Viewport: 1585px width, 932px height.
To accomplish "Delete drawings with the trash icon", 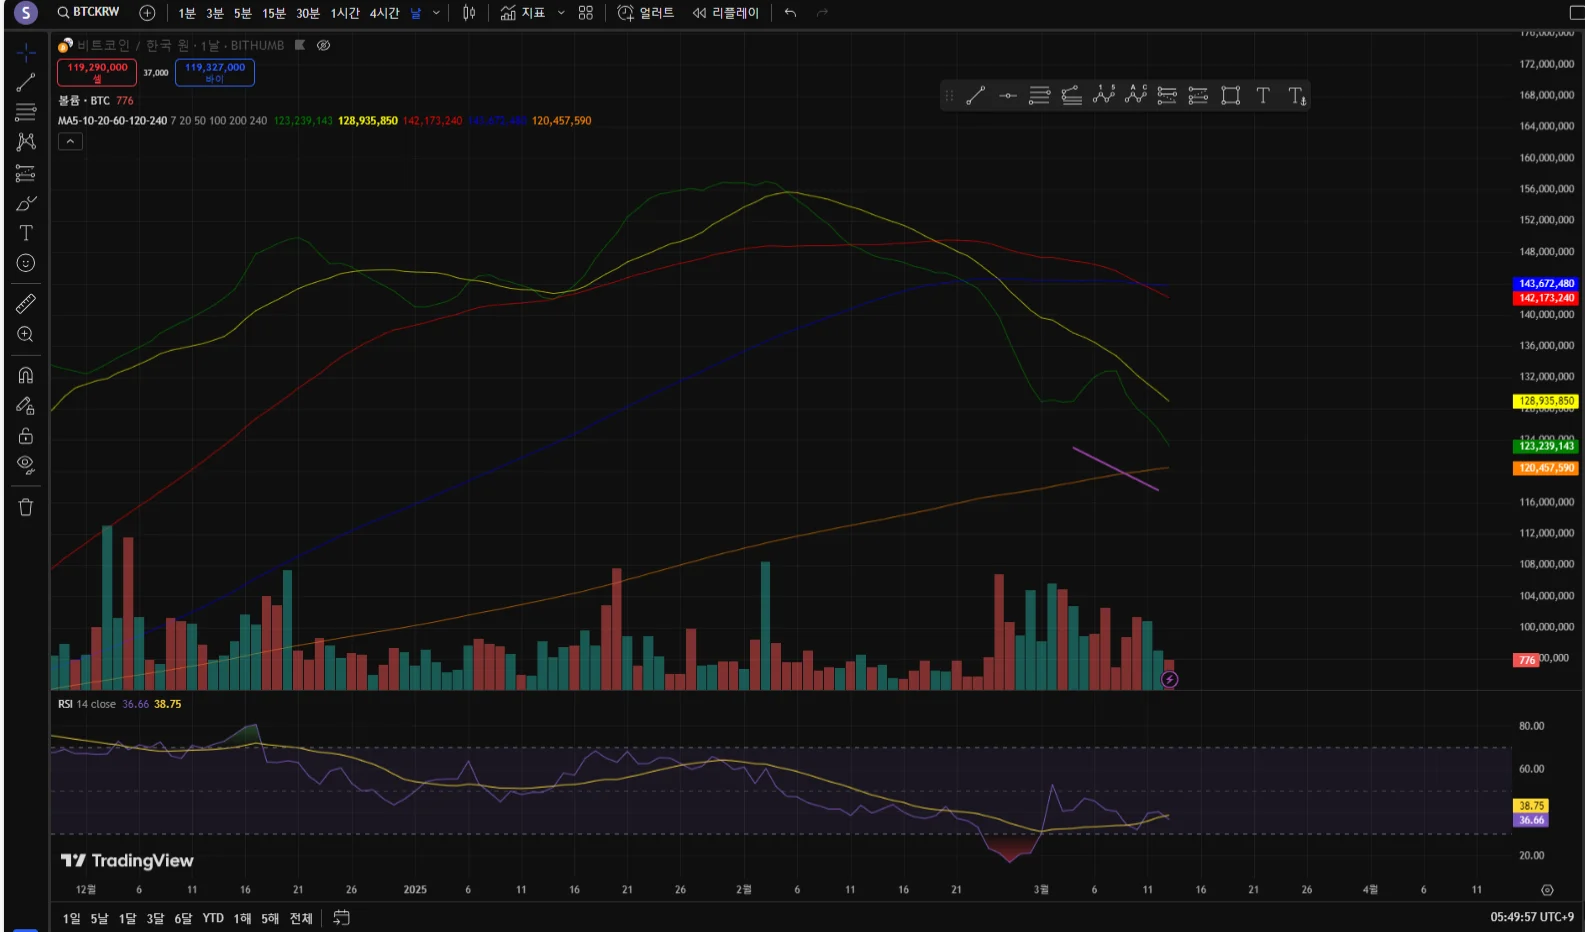I will [26, 507].
